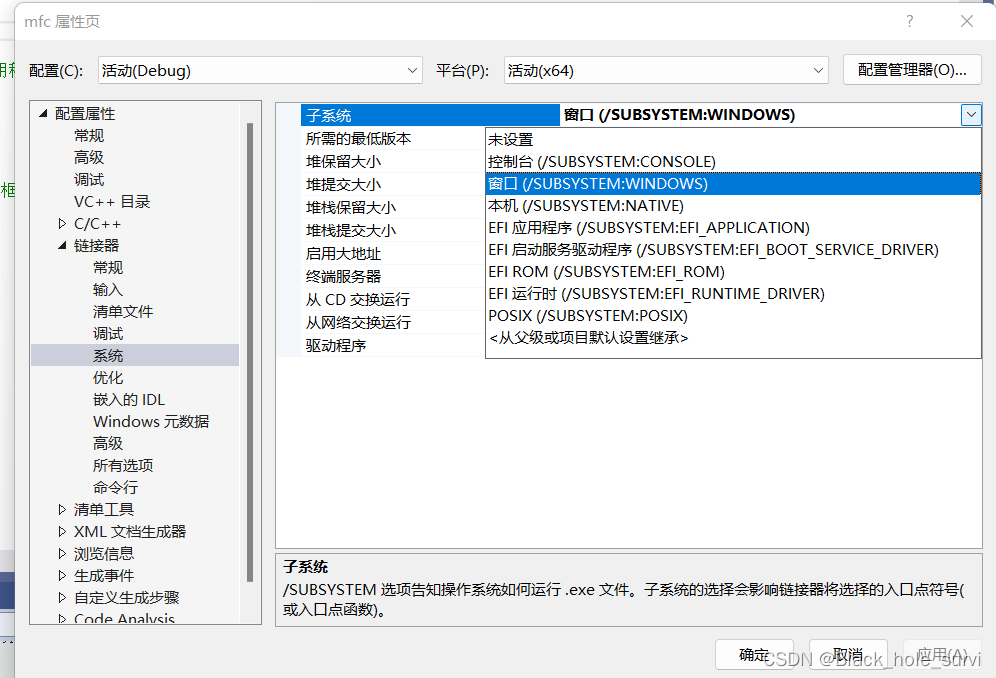The width and height of the screenshot is (996, 678).
Task: Click the 应用(A) button
Action: (939, 653)
